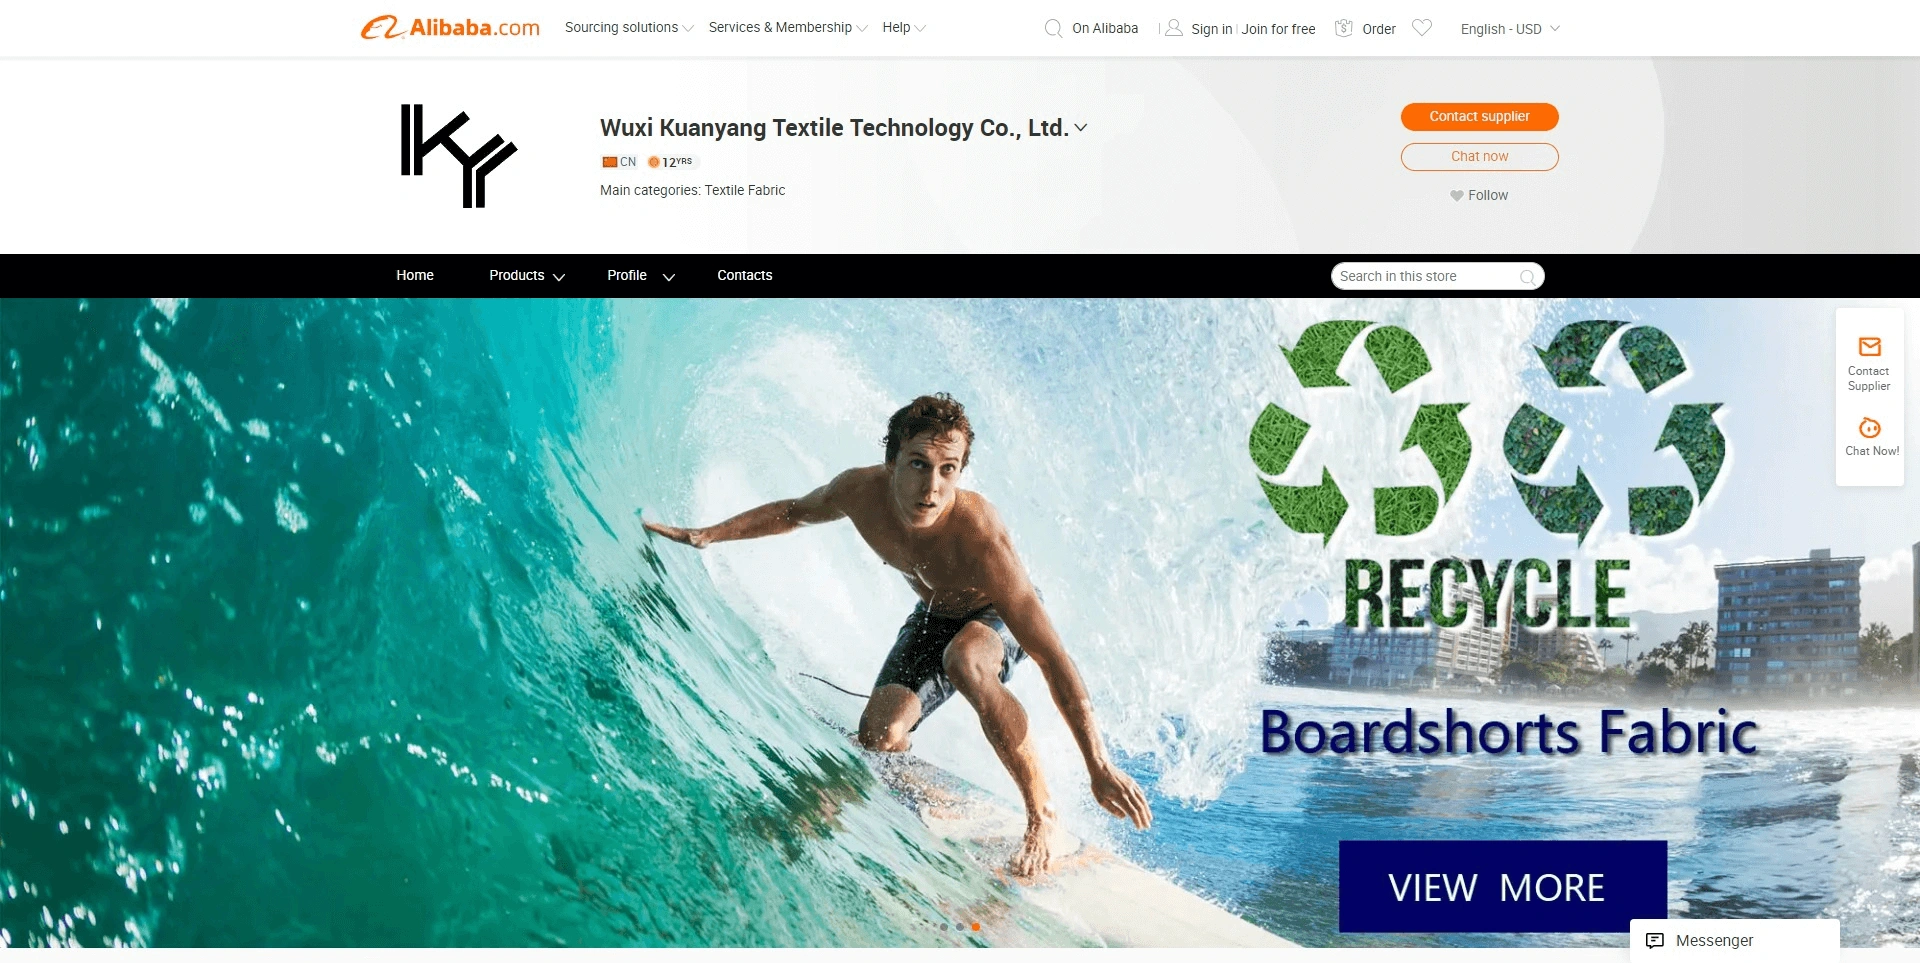Click the store search magnifier icon
1920x963 pixels.
pos(1527,277)
